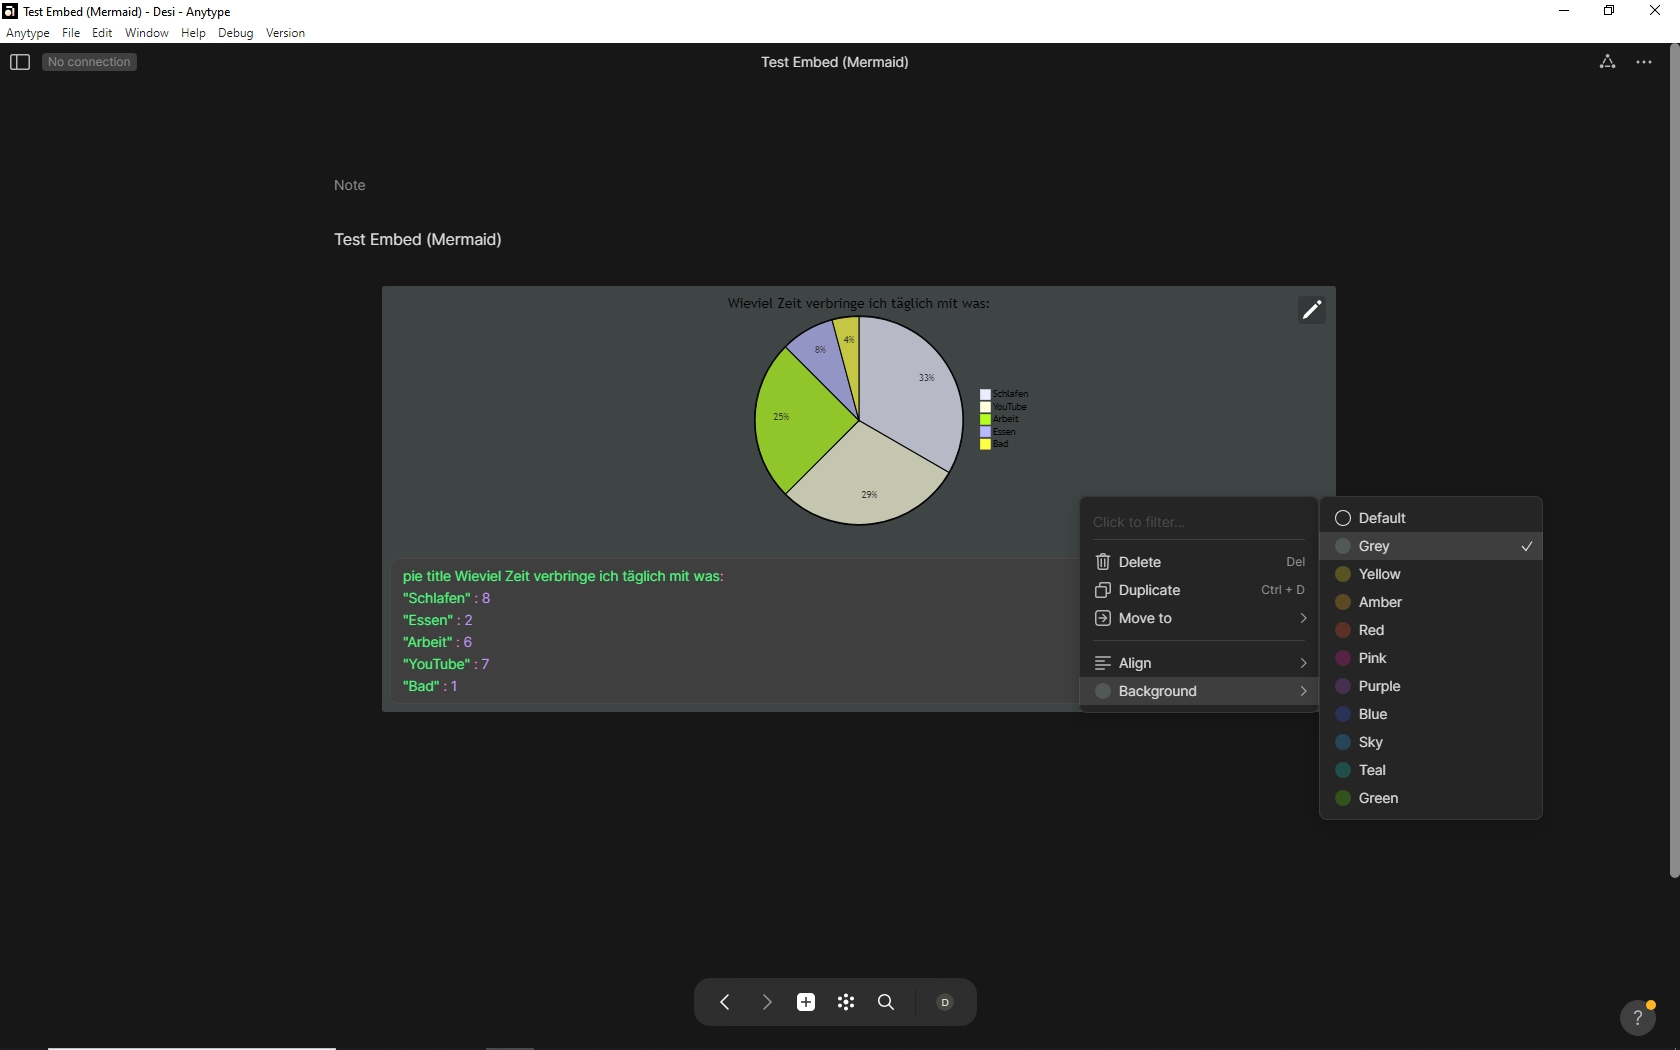The width and height of the screenshot is (1680, 1050).
Task: Select Delete in the context menu
Action: point(1199,562)
